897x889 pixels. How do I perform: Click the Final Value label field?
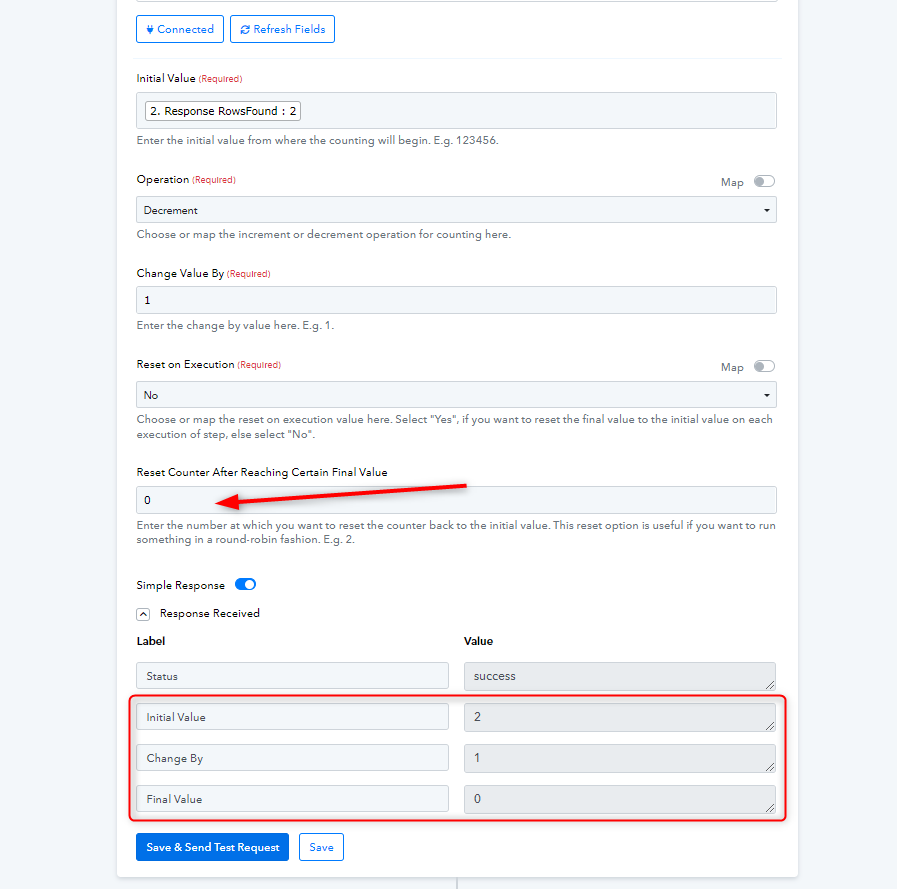coord(292,799)
